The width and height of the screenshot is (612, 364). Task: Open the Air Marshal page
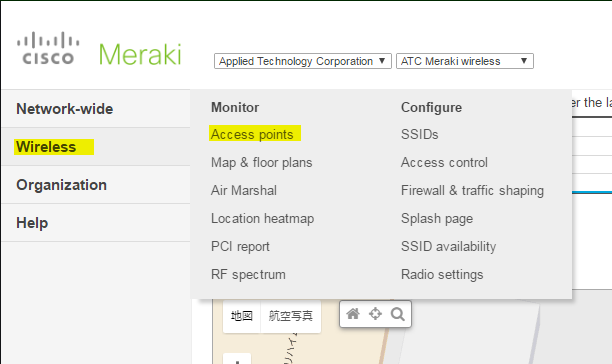(244, 190)
